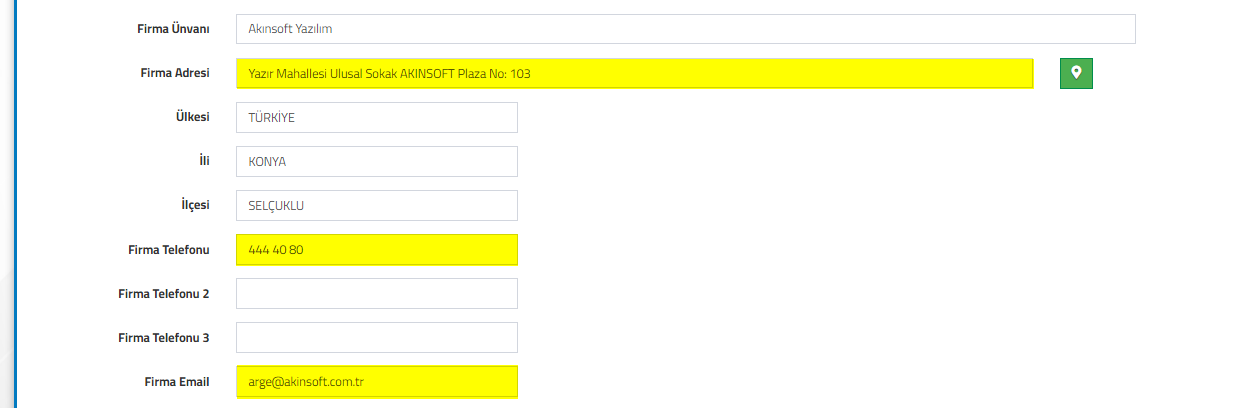The height and width of the screenshot is (408, 1252).
Task: Click into the Firma Ünvanı text field
Action: (x=686, y=29)
